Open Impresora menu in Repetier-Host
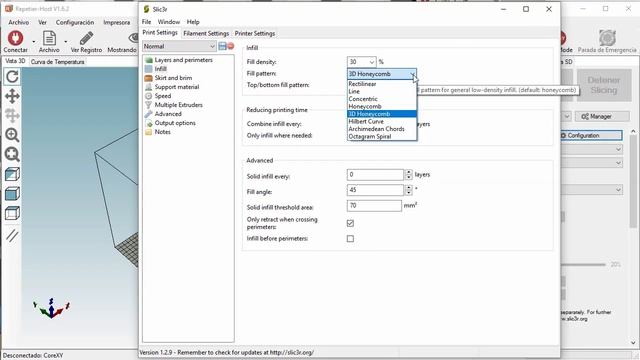The width and height of the screenshot is (640, 360). pos(117,22)
